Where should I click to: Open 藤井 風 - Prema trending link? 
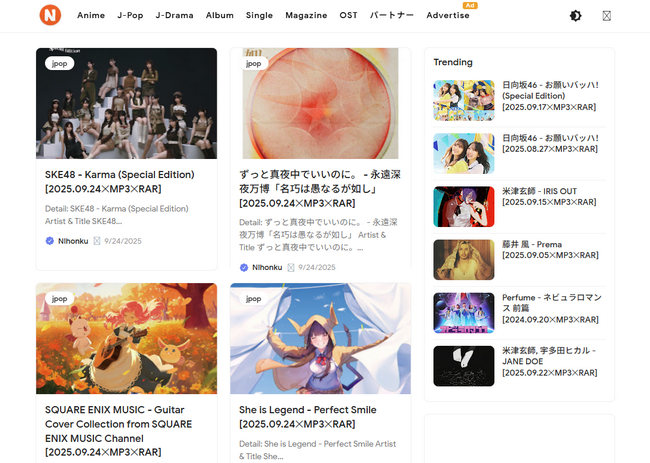point(551,250)
